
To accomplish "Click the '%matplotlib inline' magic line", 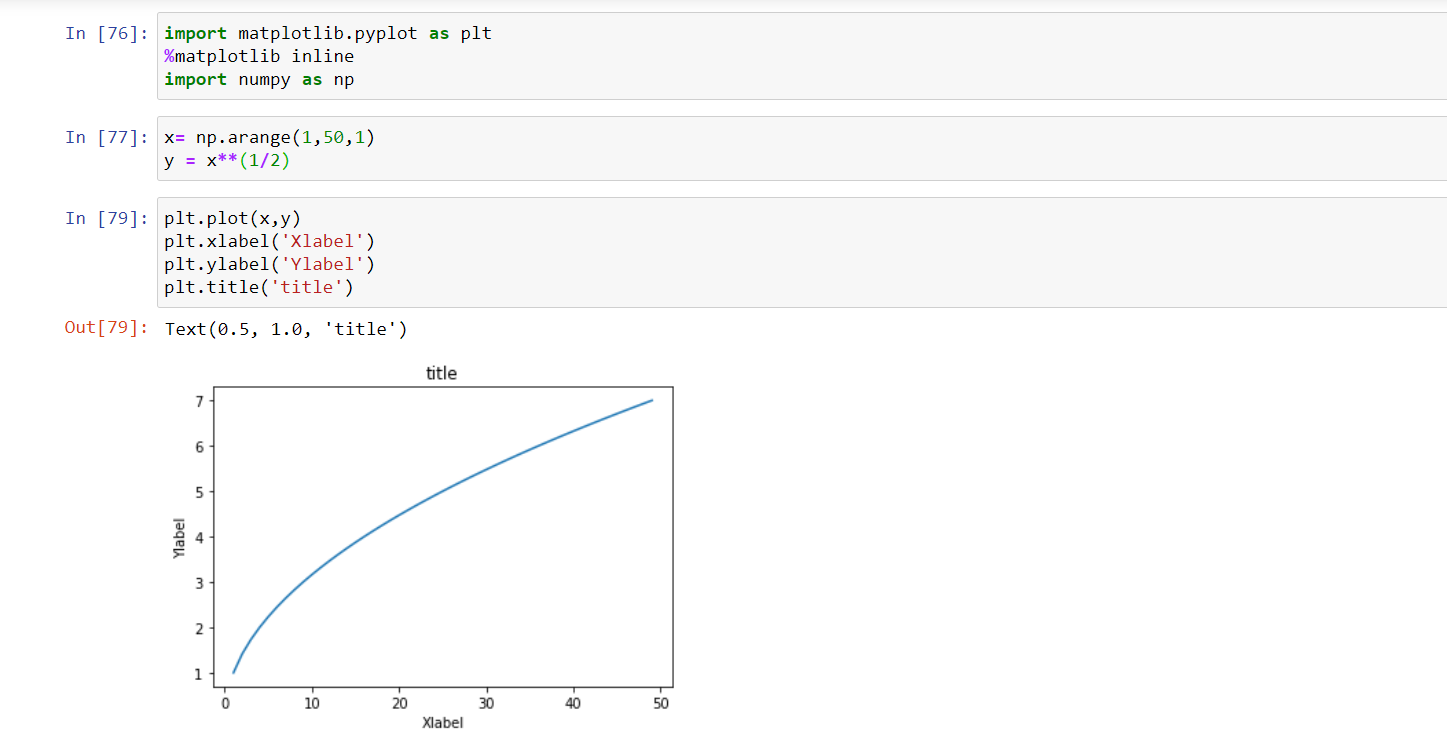I will pos(259,57).
